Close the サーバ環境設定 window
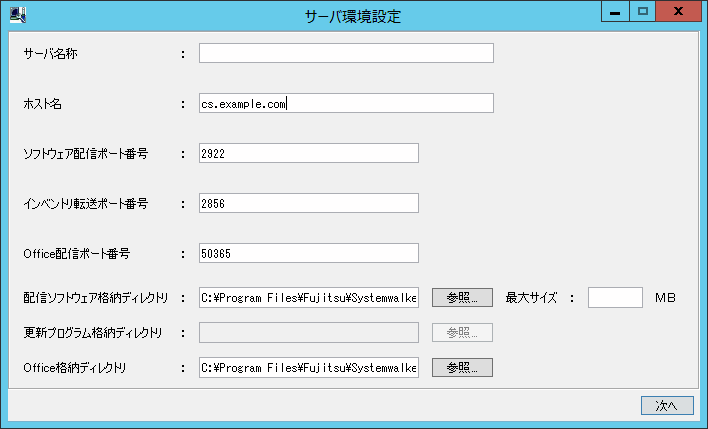The width and height of the screenshot is (708, 429). 678,12
